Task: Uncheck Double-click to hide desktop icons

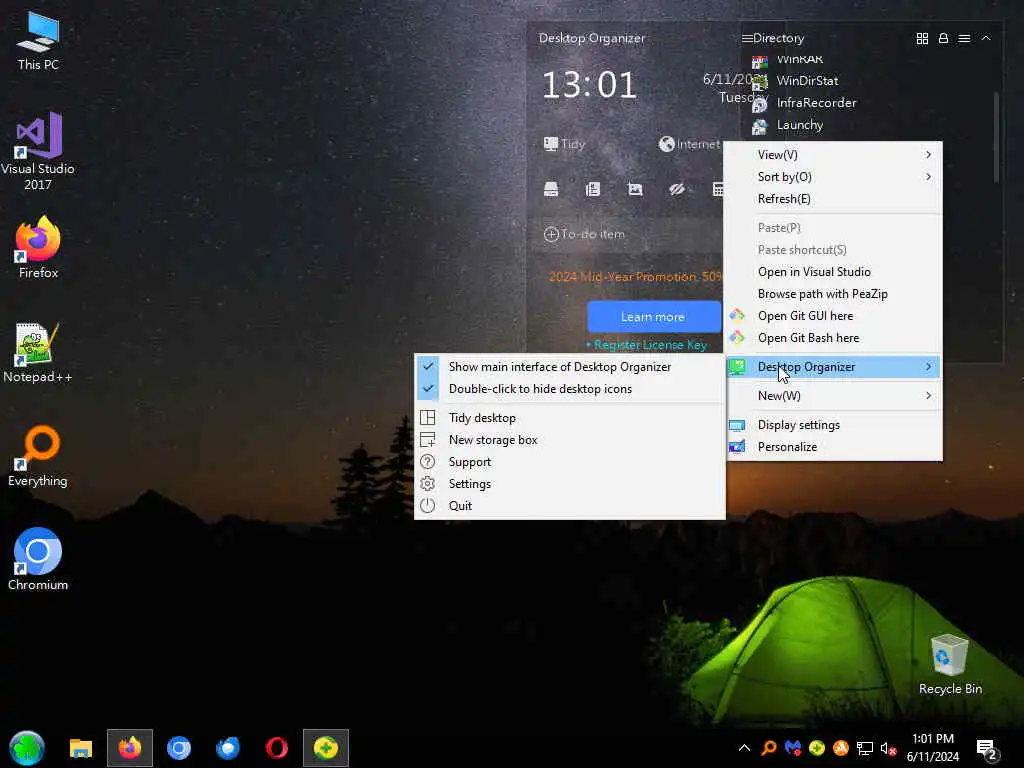Action: (x=569, y=389)
